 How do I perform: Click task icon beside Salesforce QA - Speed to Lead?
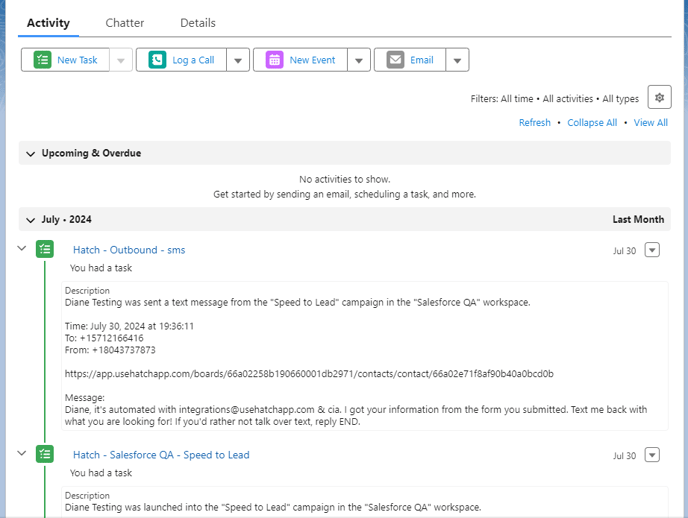tap(45, 454)
